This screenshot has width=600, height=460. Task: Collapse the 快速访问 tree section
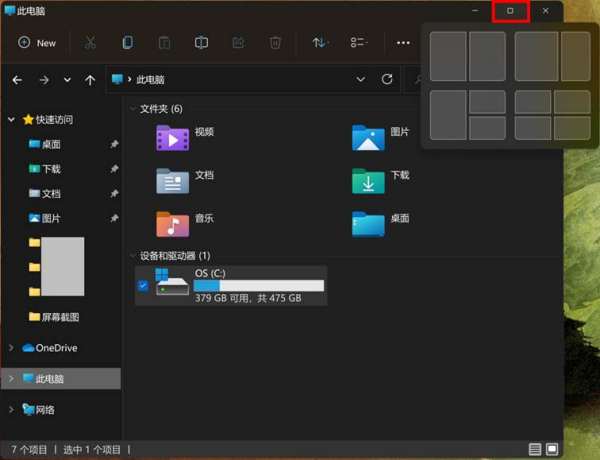pos(12,119)
